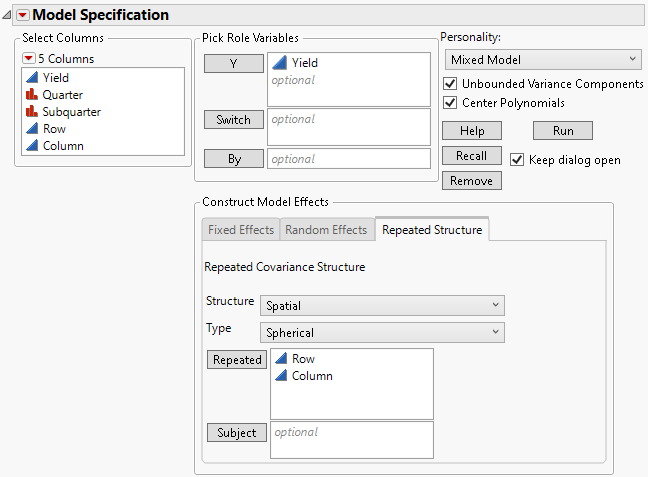
Task: Disable the Keep dialog open checkbox
Action: (517, 160)
